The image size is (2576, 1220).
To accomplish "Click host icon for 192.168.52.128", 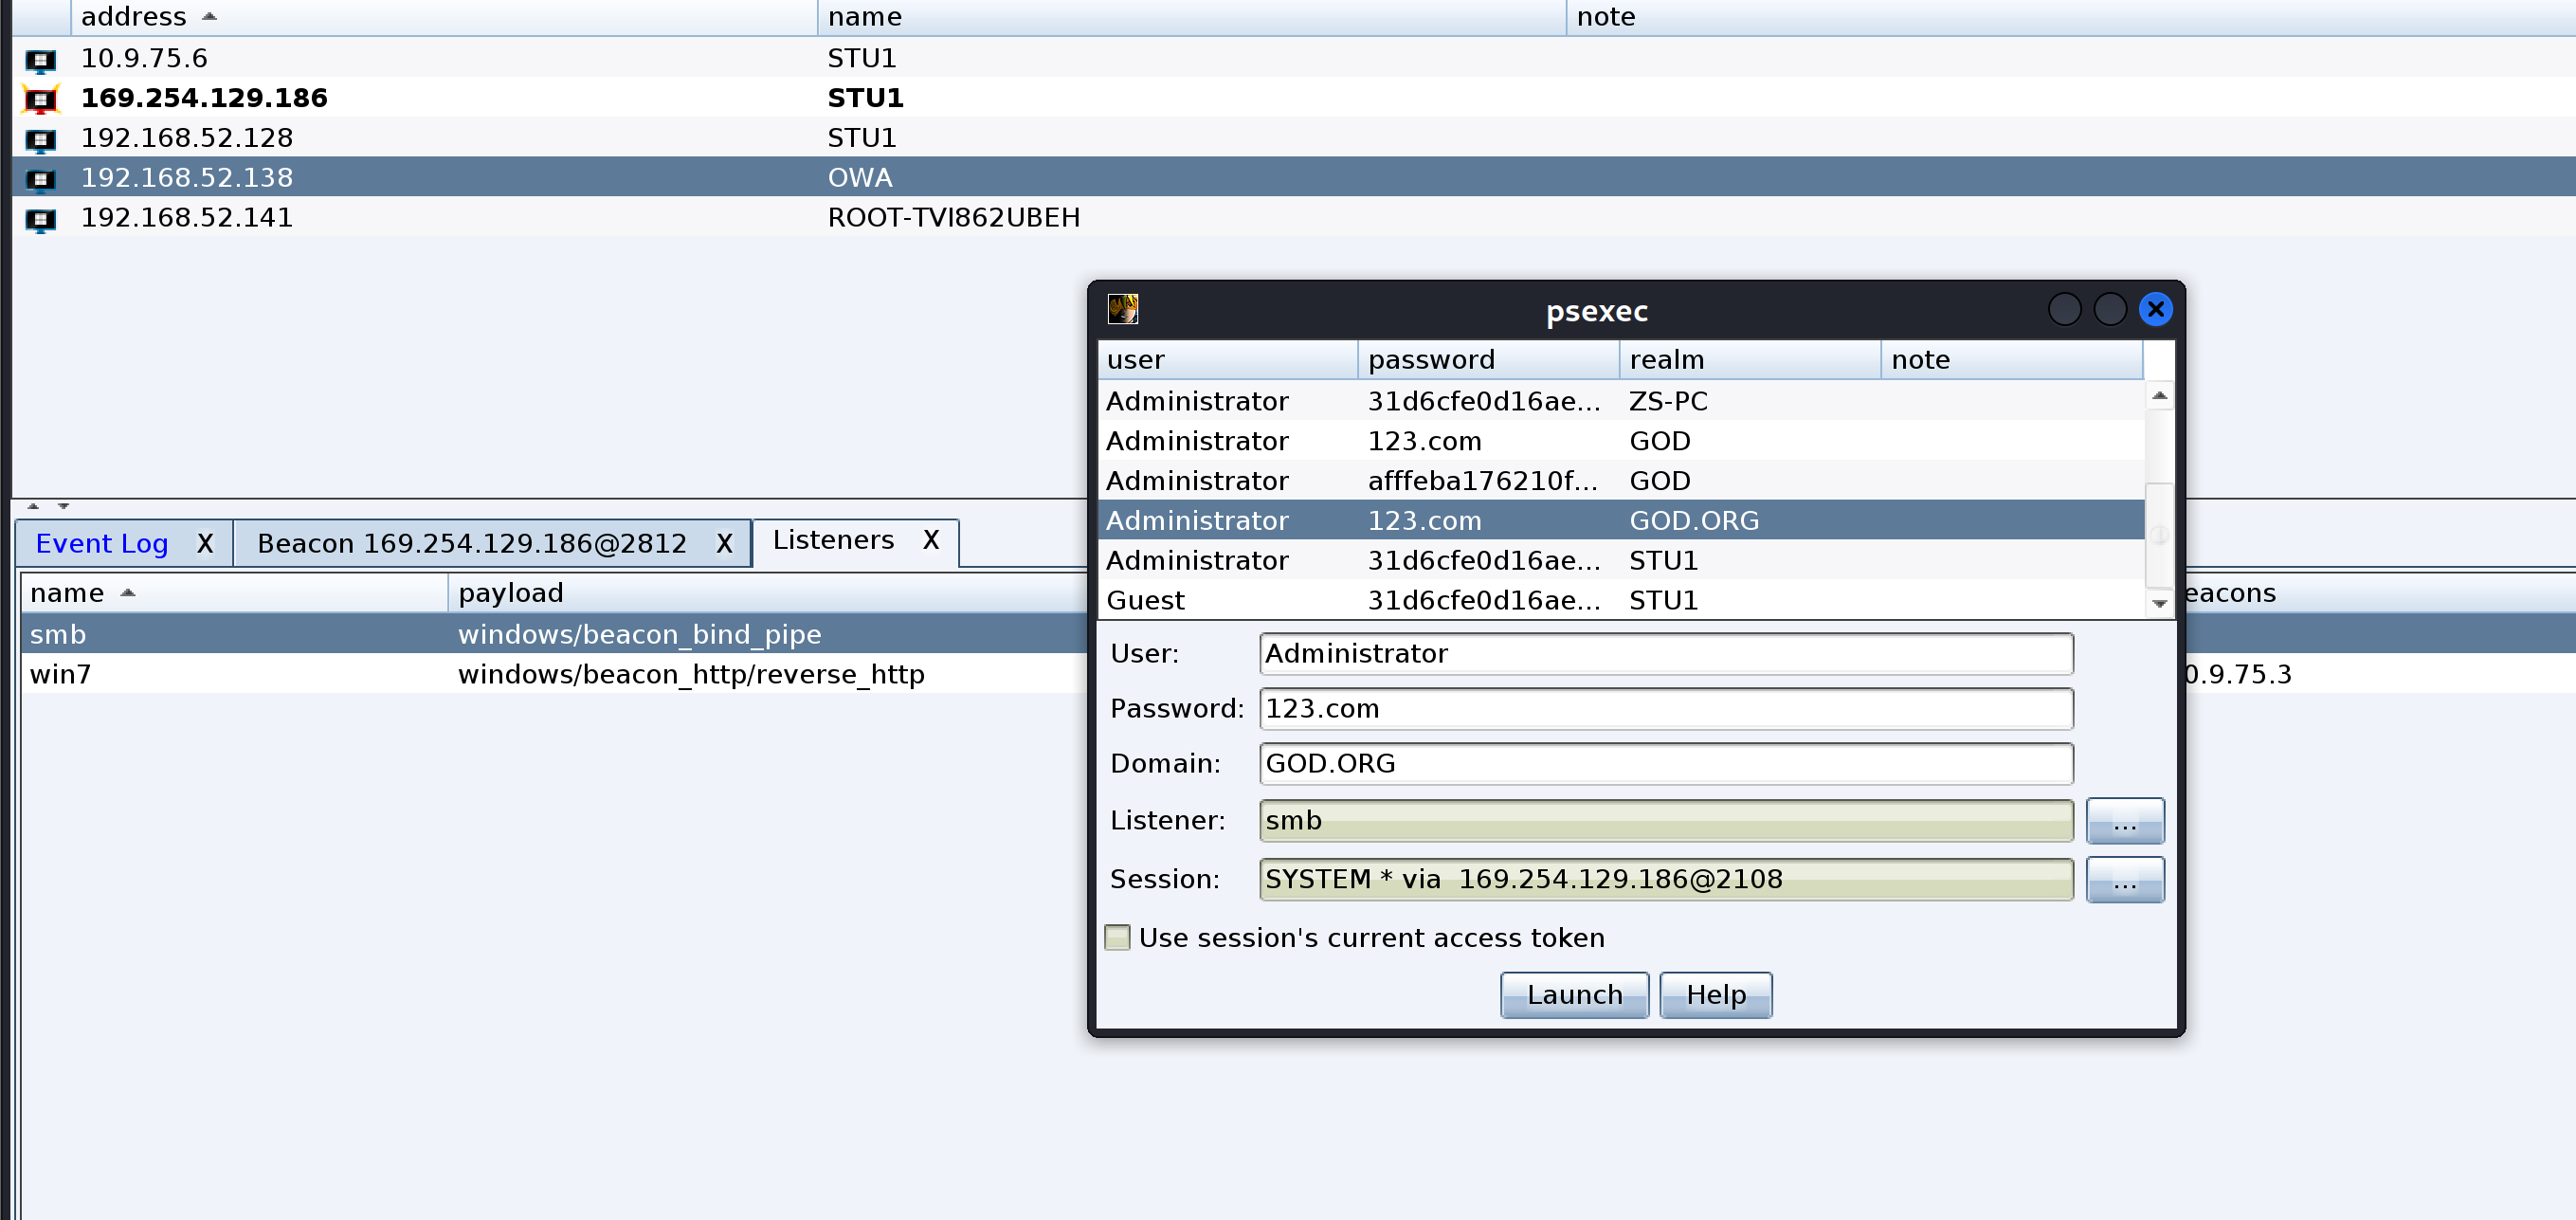I will [x=41, y=139].
